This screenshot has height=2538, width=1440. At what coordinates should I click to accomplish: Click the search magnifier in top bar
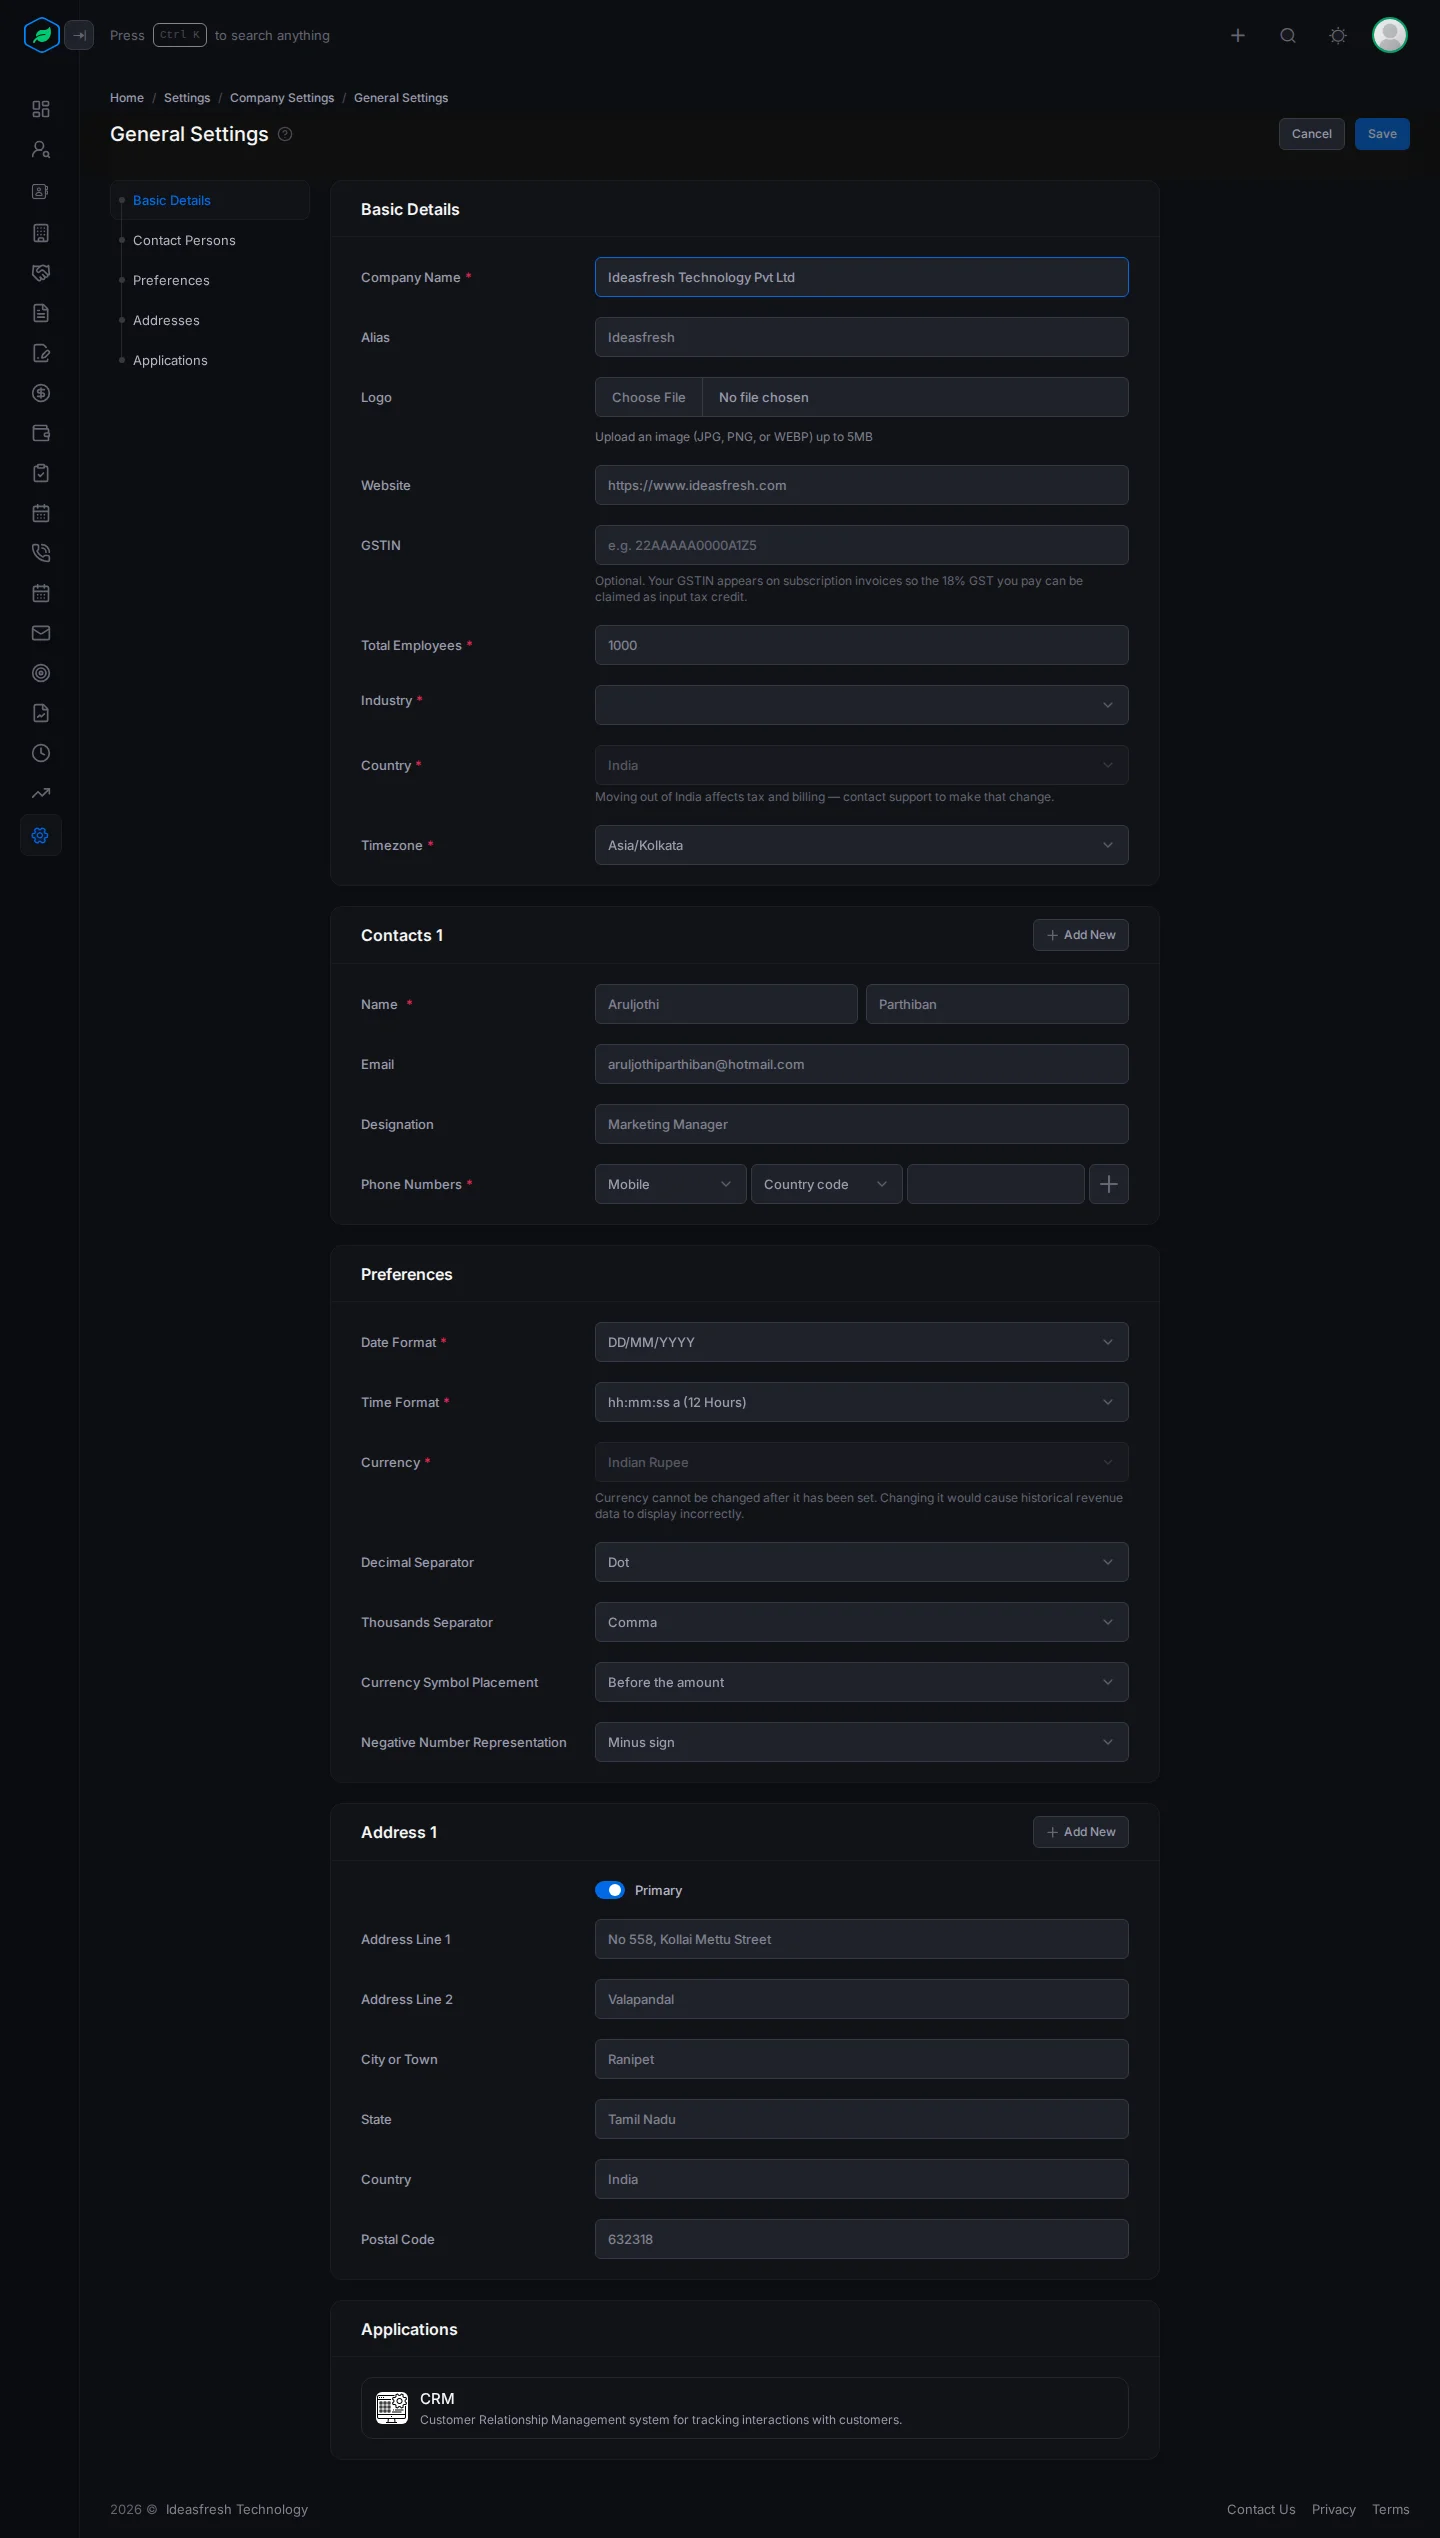point(1288,35)
